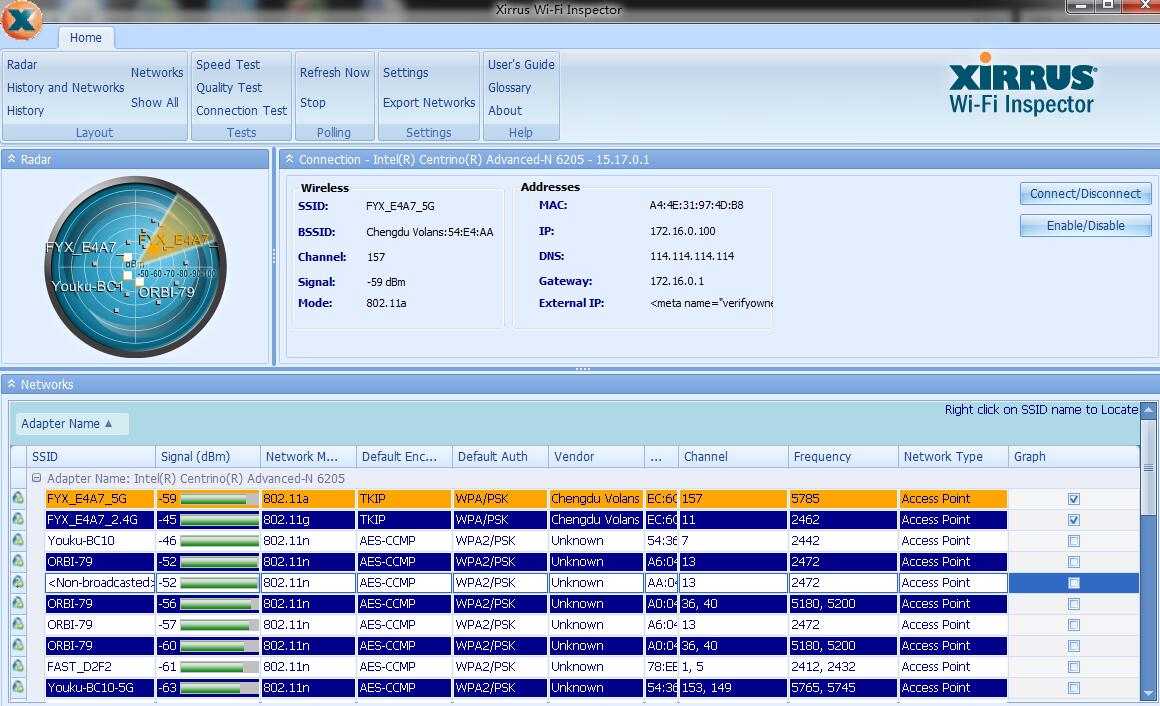
Task: Click the network icon beside Youku-BC10-5G row
Action: click(x=18, y=687)
